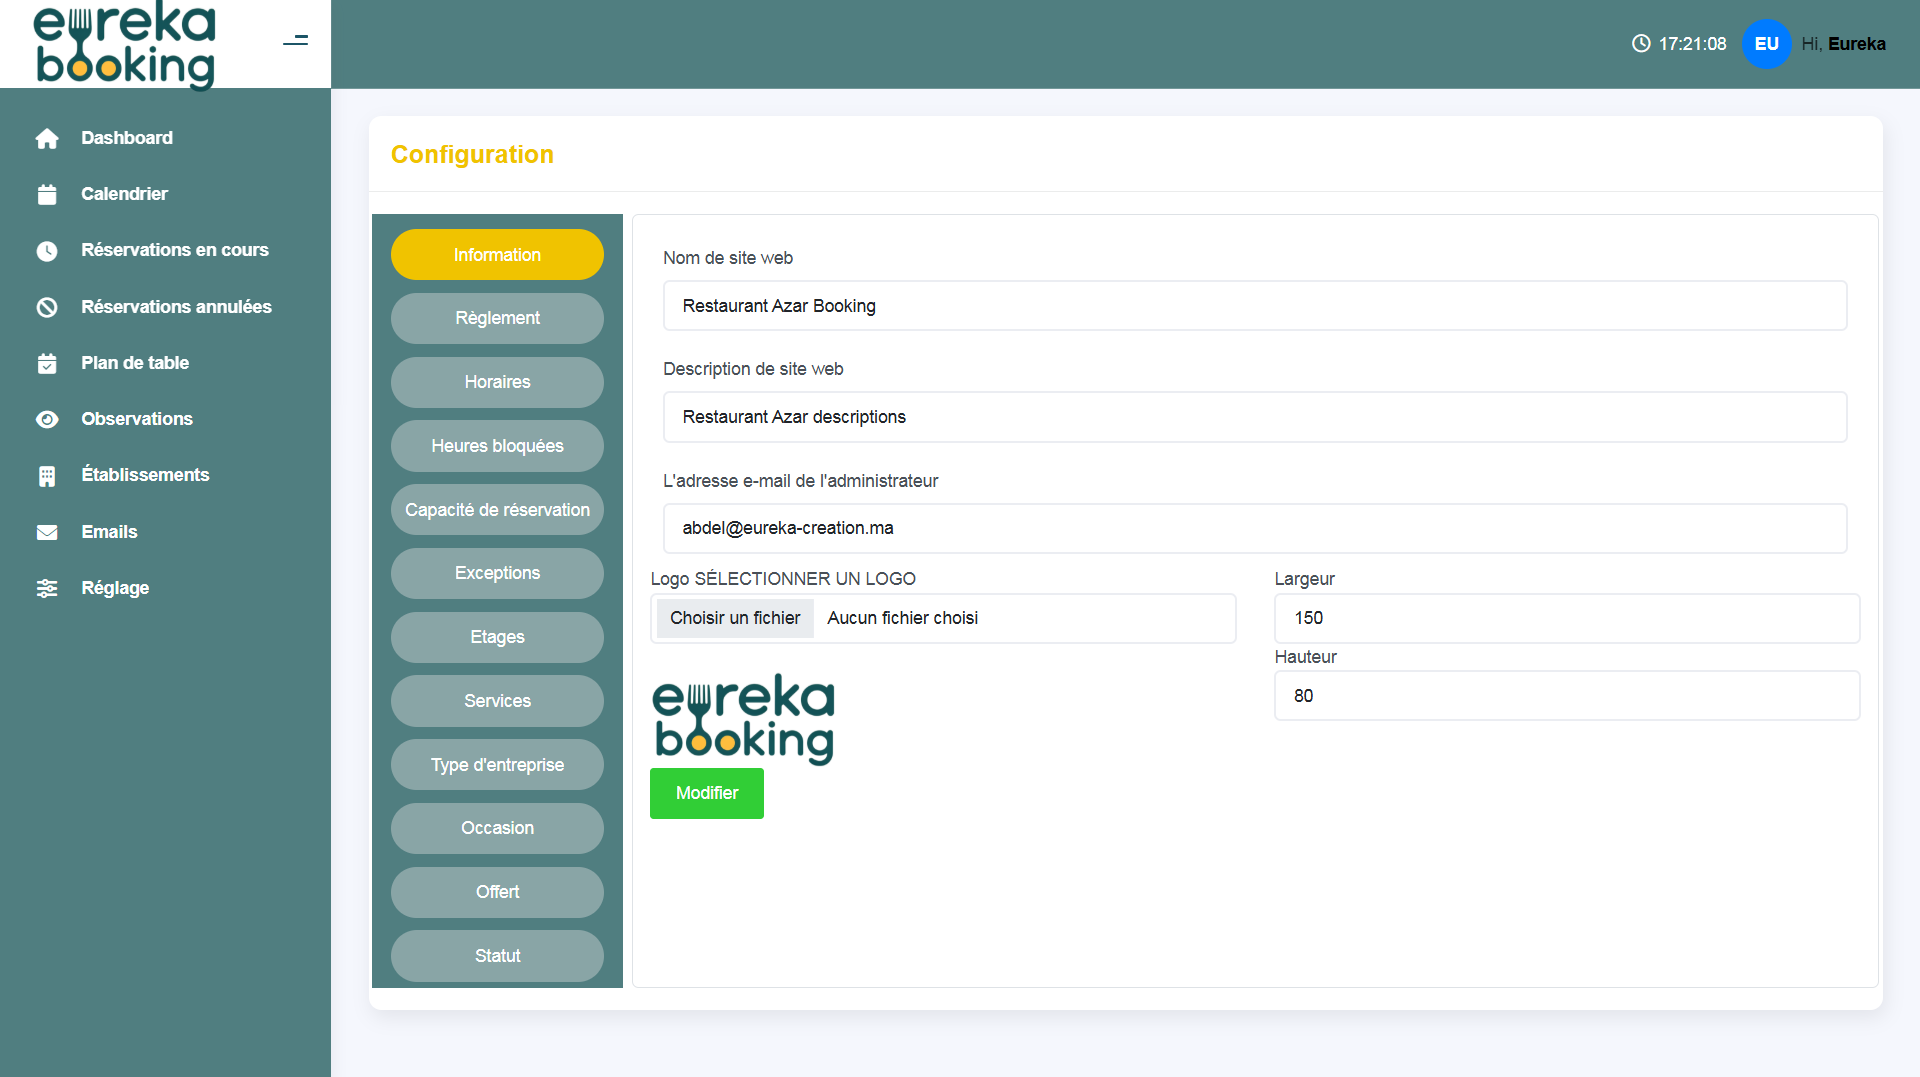Click the Dashboard home icon
Viewport: 1920px width, 1077px height.
click(47, 139)
